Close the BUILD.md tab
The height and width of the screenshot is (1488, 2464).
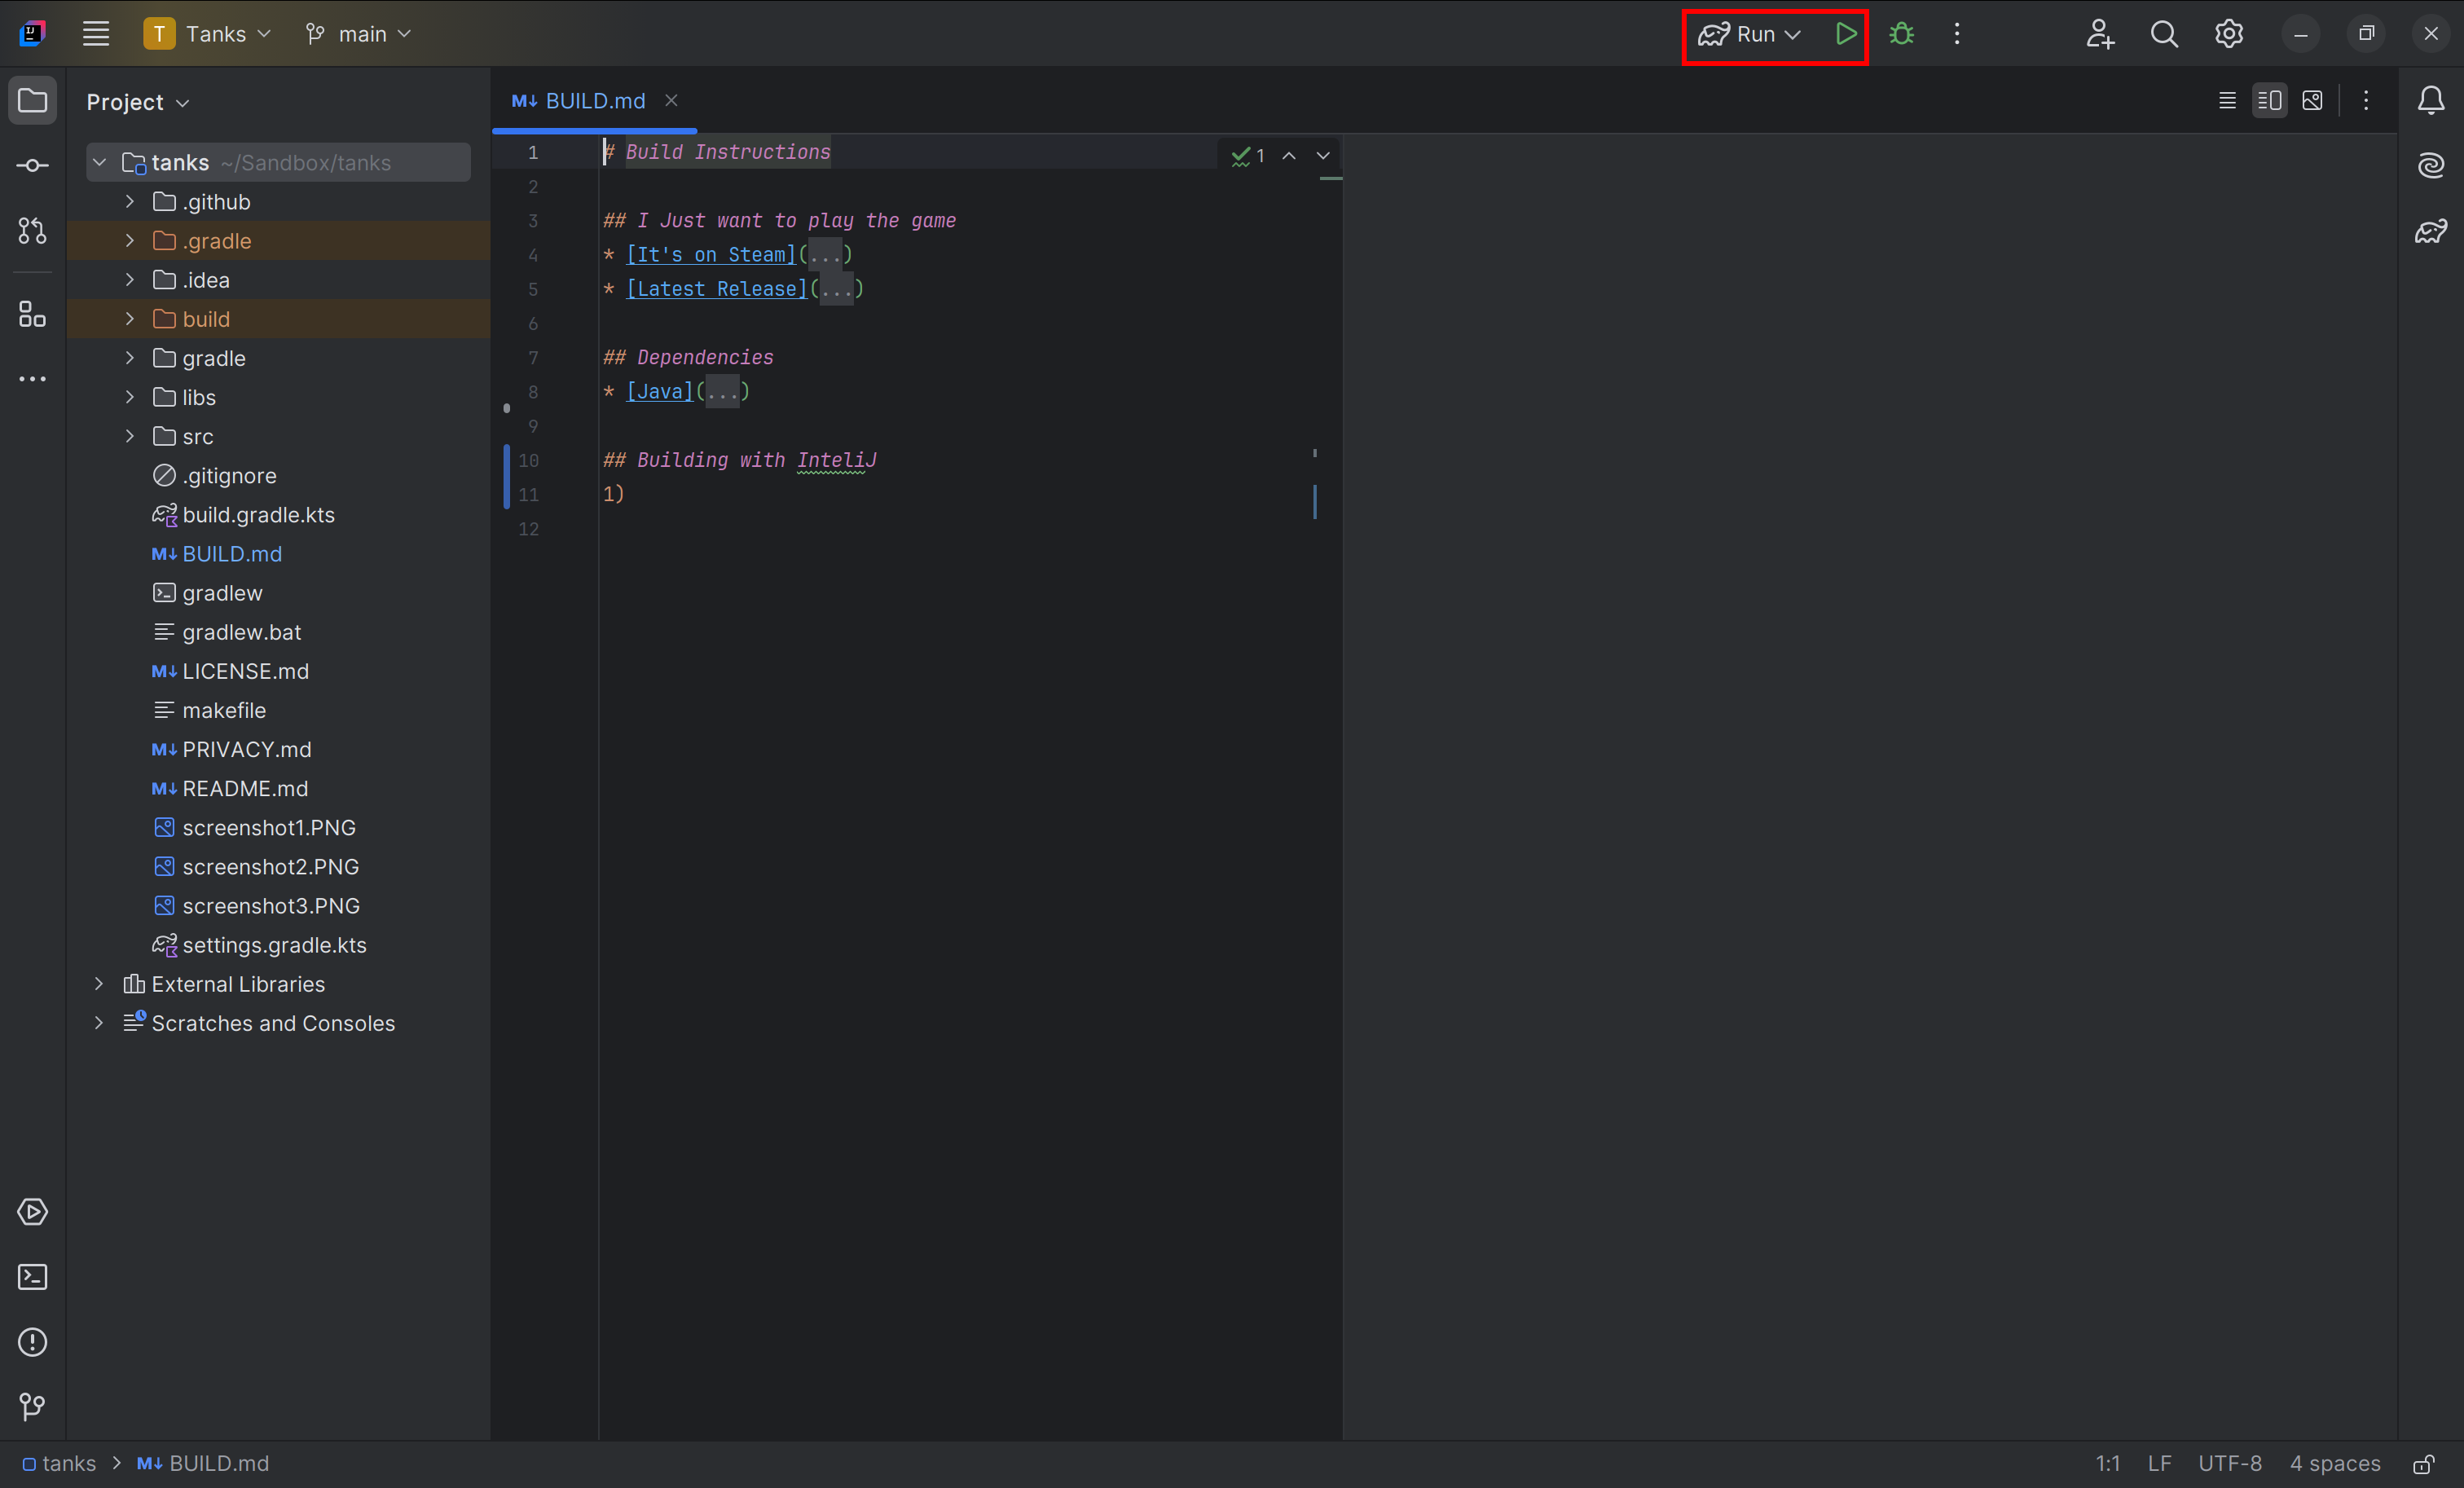point(671,100)
